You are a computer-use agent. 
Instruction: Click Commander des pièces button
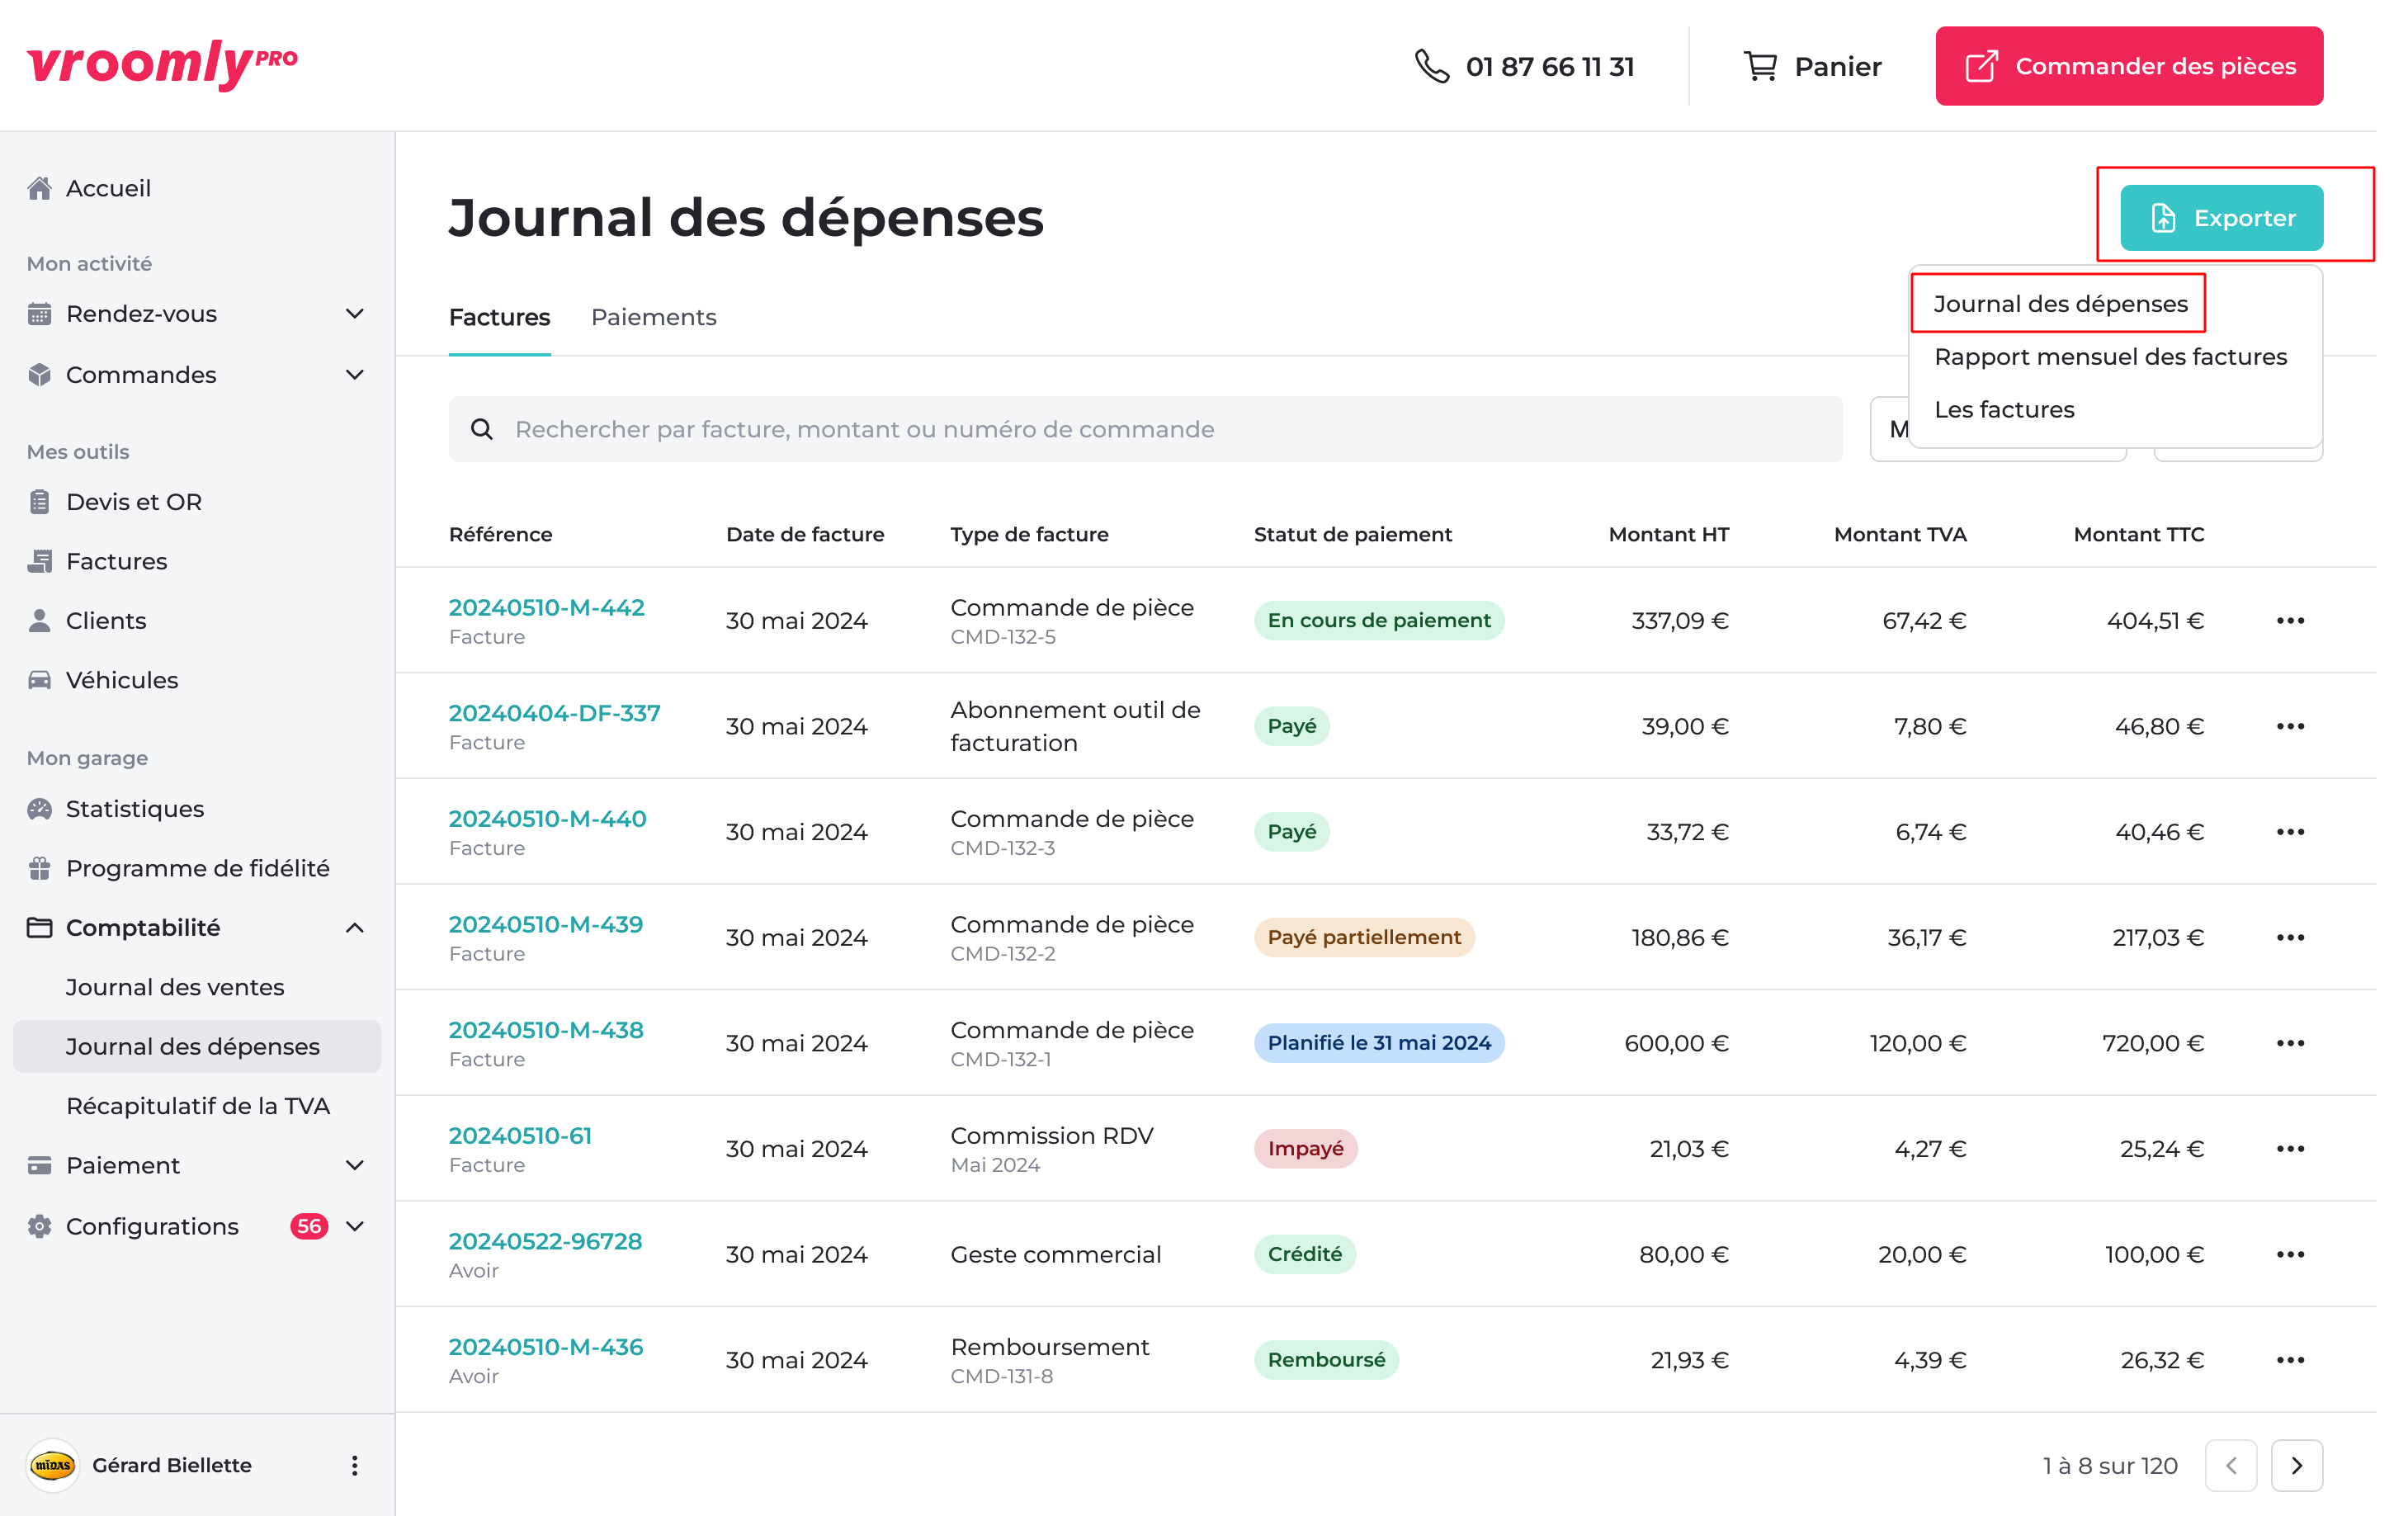coord(2128,66)
